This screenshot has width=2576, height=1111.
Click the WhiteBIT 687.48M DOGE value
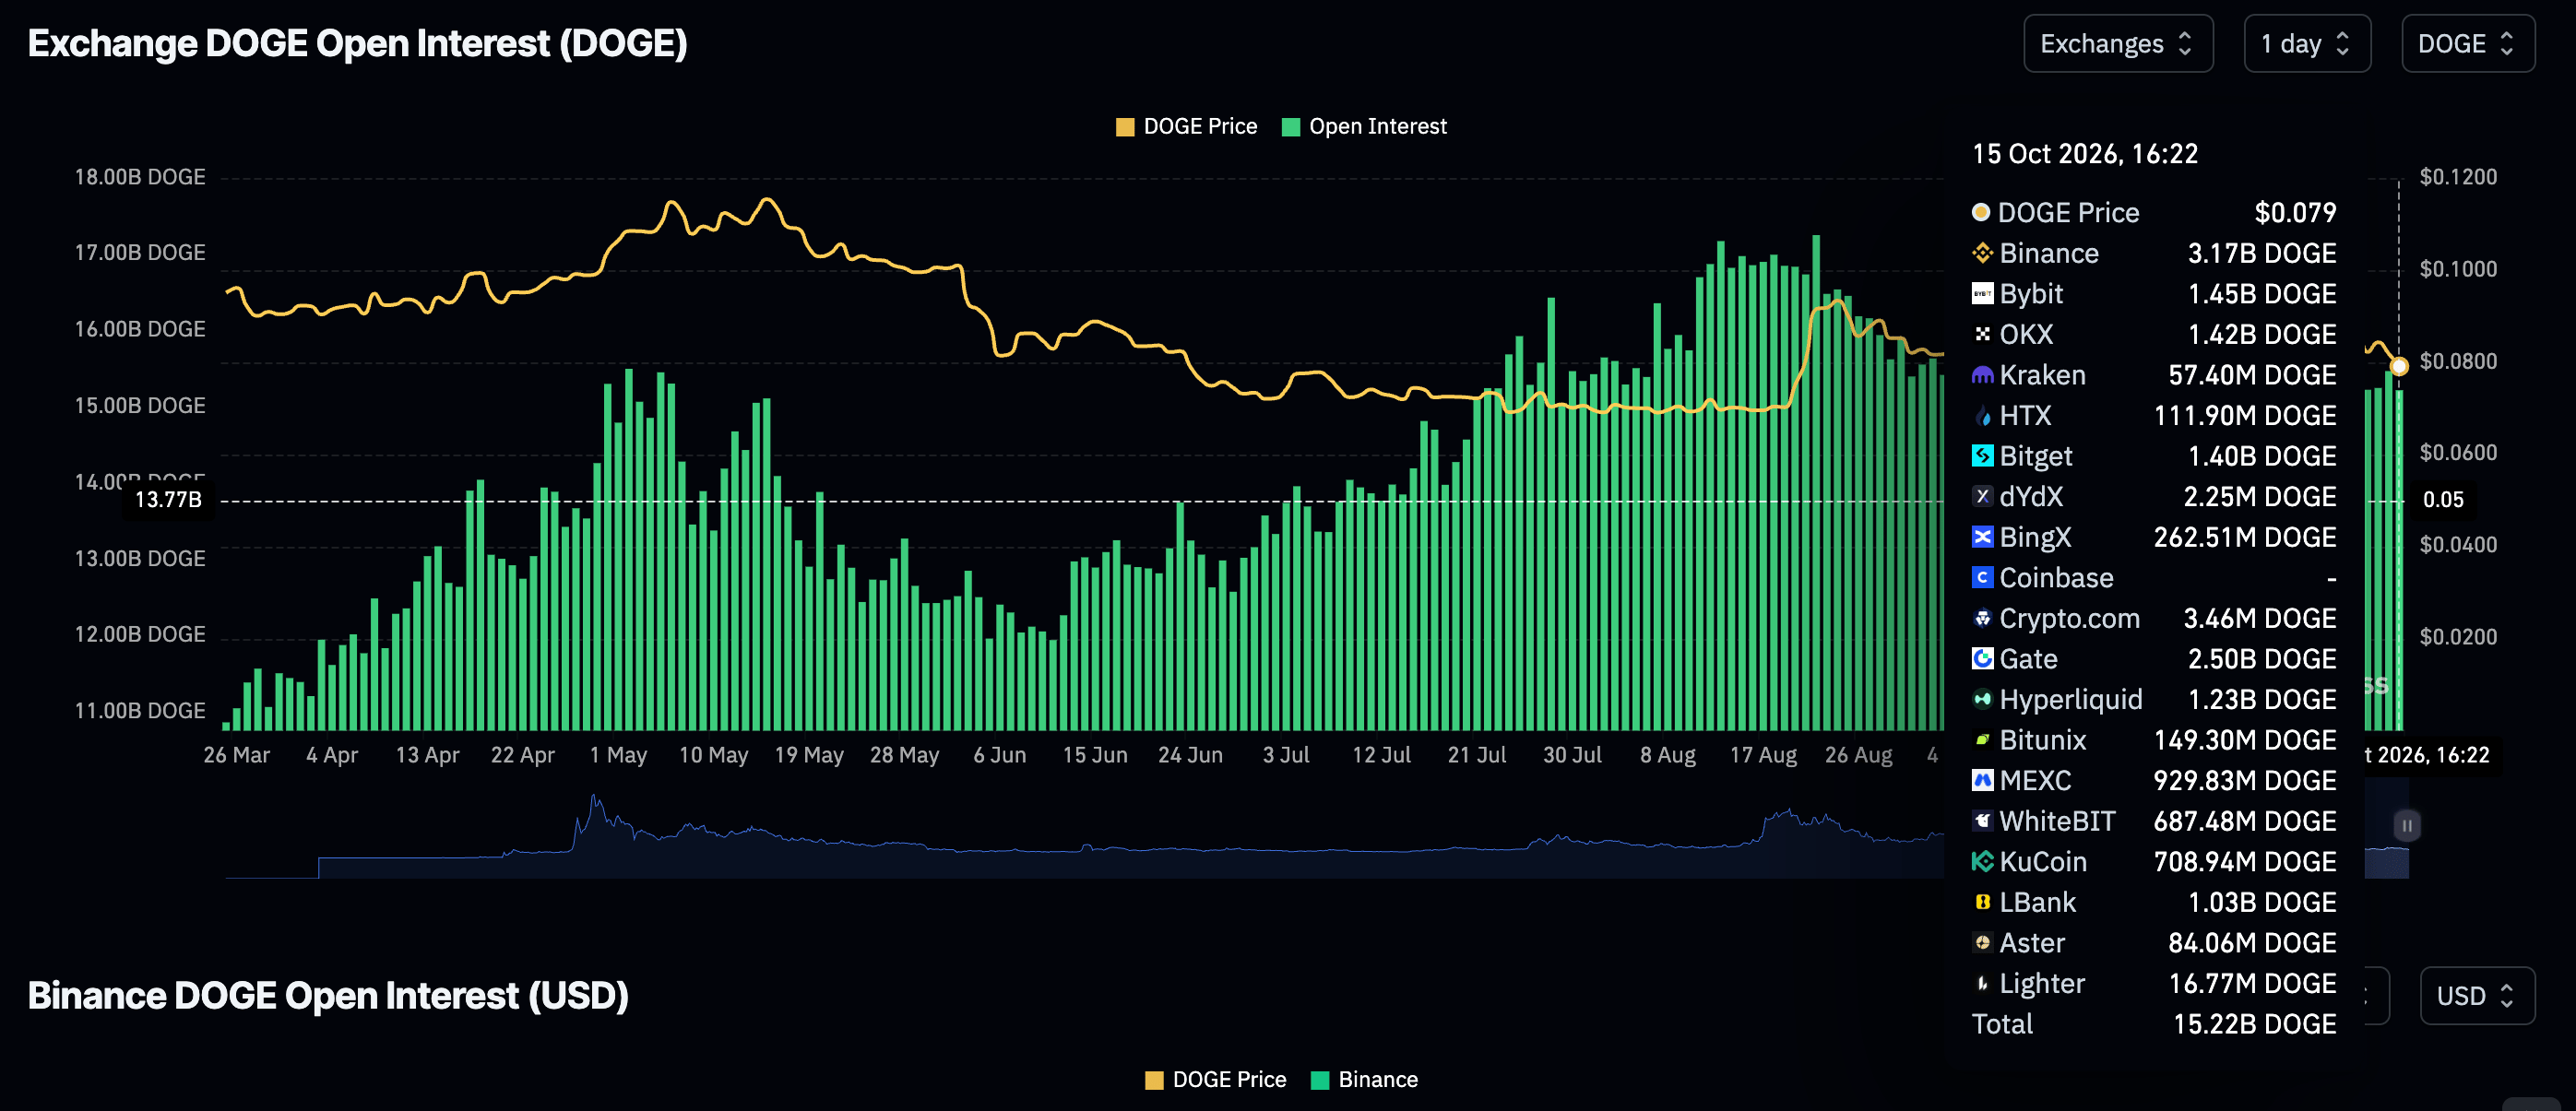click(2245, 821)
